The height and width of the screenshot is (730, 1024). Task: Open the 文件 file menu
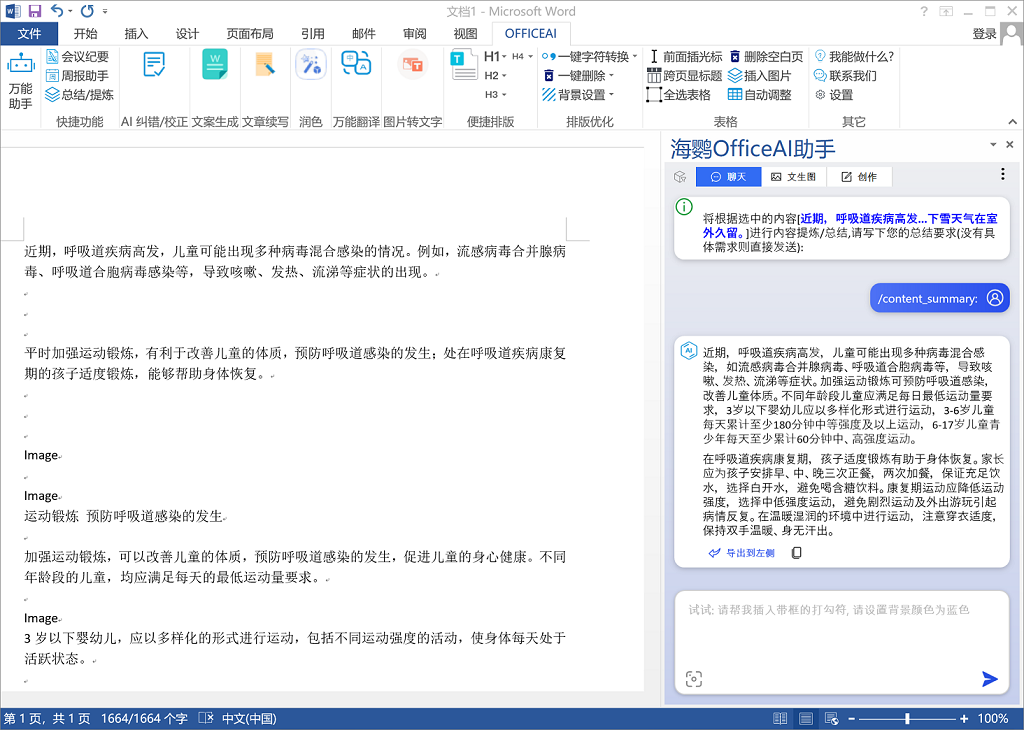[x=29, y=33]
